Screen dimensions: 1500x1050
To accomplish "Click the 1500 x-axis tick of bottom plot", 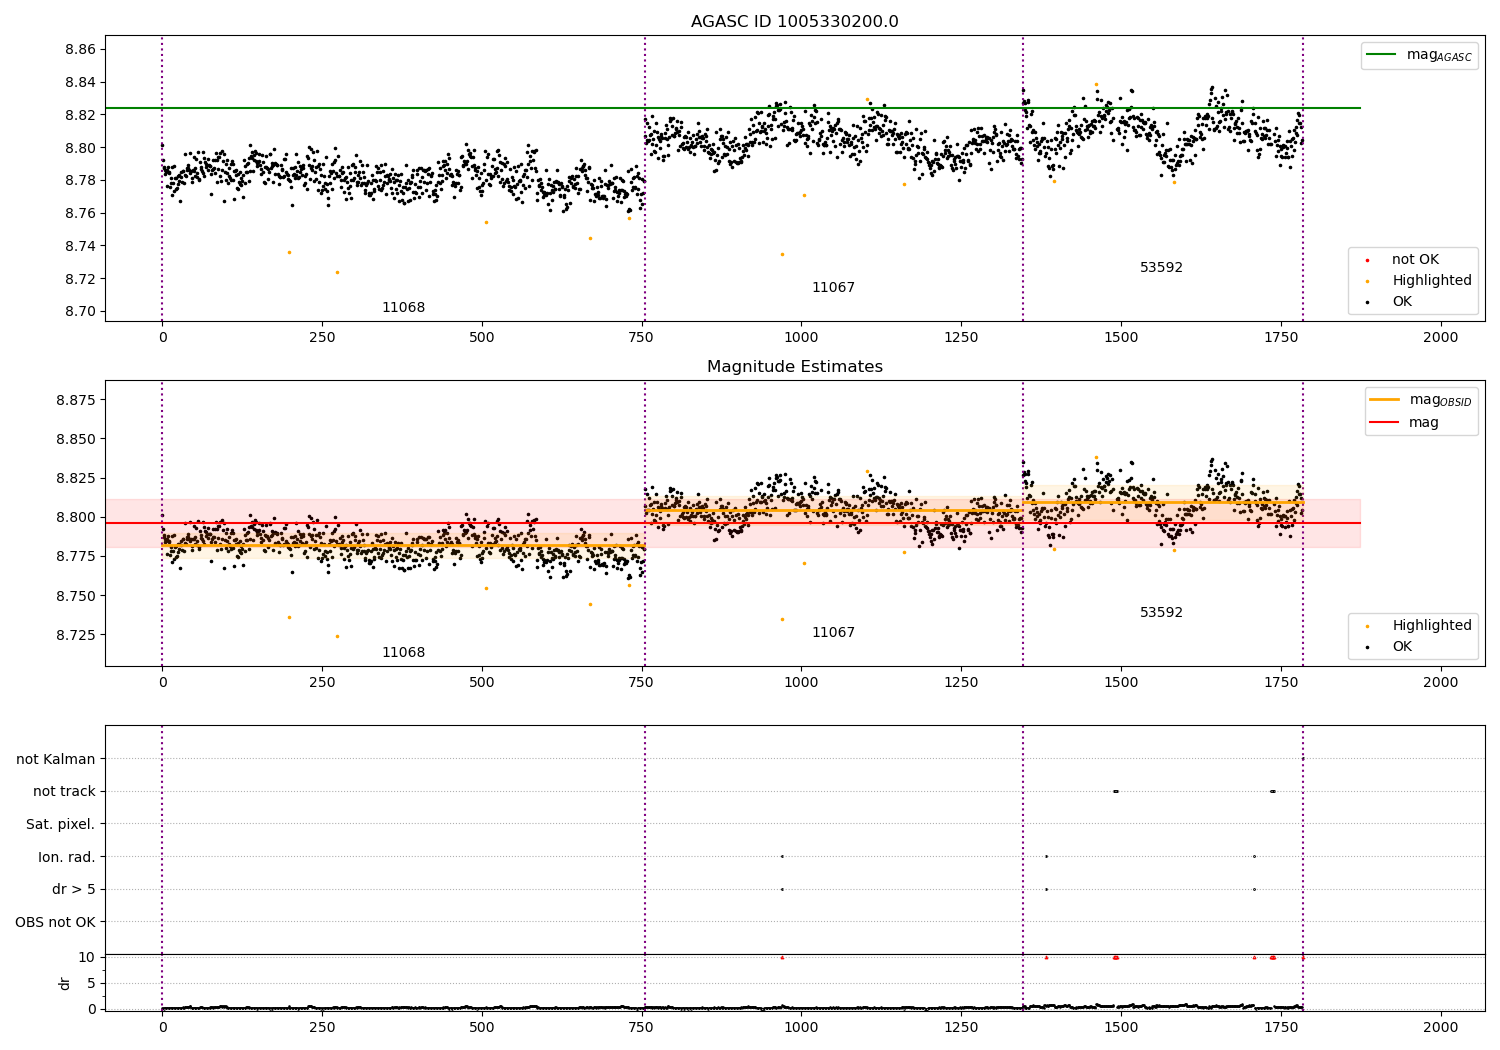I will [1121, 1027].
